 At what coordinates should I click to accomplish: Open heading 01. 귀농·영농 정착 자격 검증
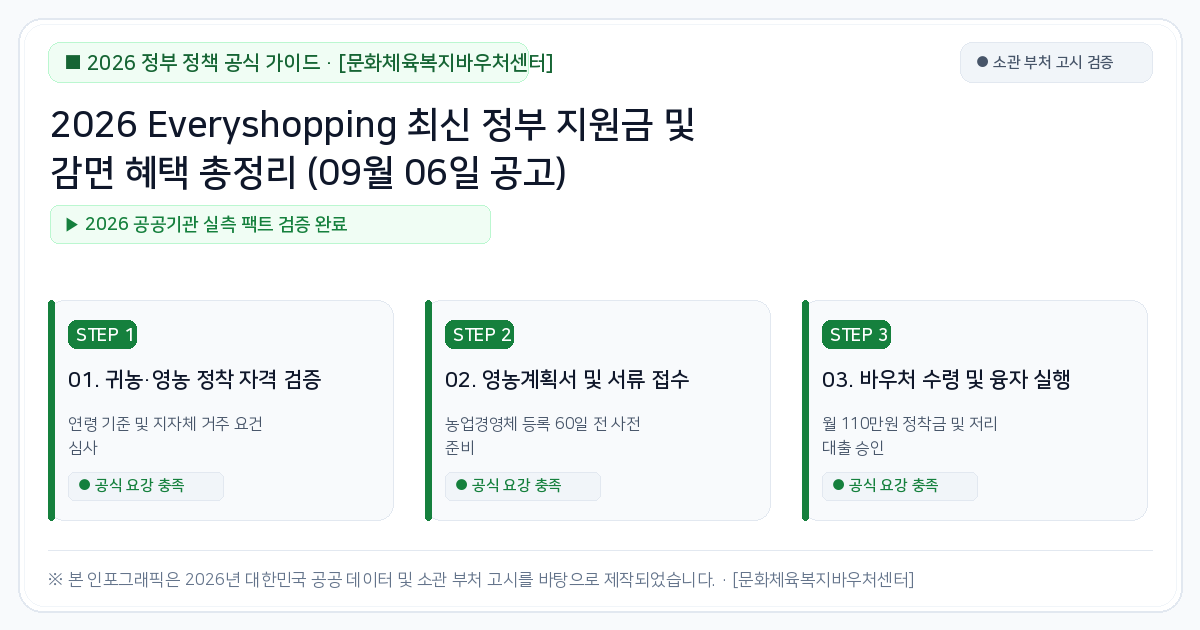pos(194,380)
